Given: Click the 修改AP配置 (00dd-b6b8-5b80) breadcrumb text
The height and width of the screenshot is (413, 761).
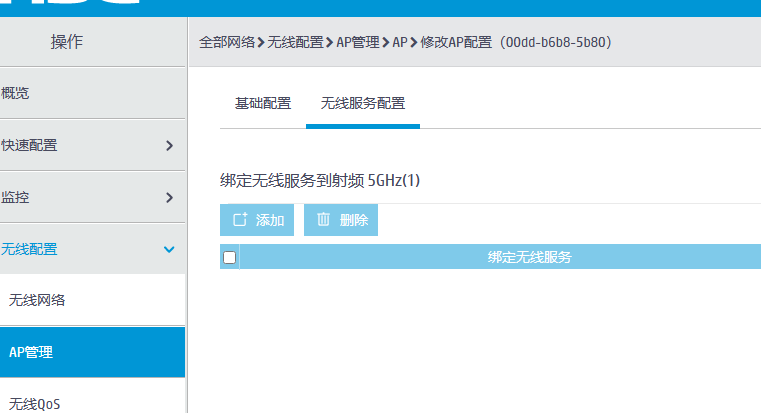Looking at the screenshot, I should (515, 42).
